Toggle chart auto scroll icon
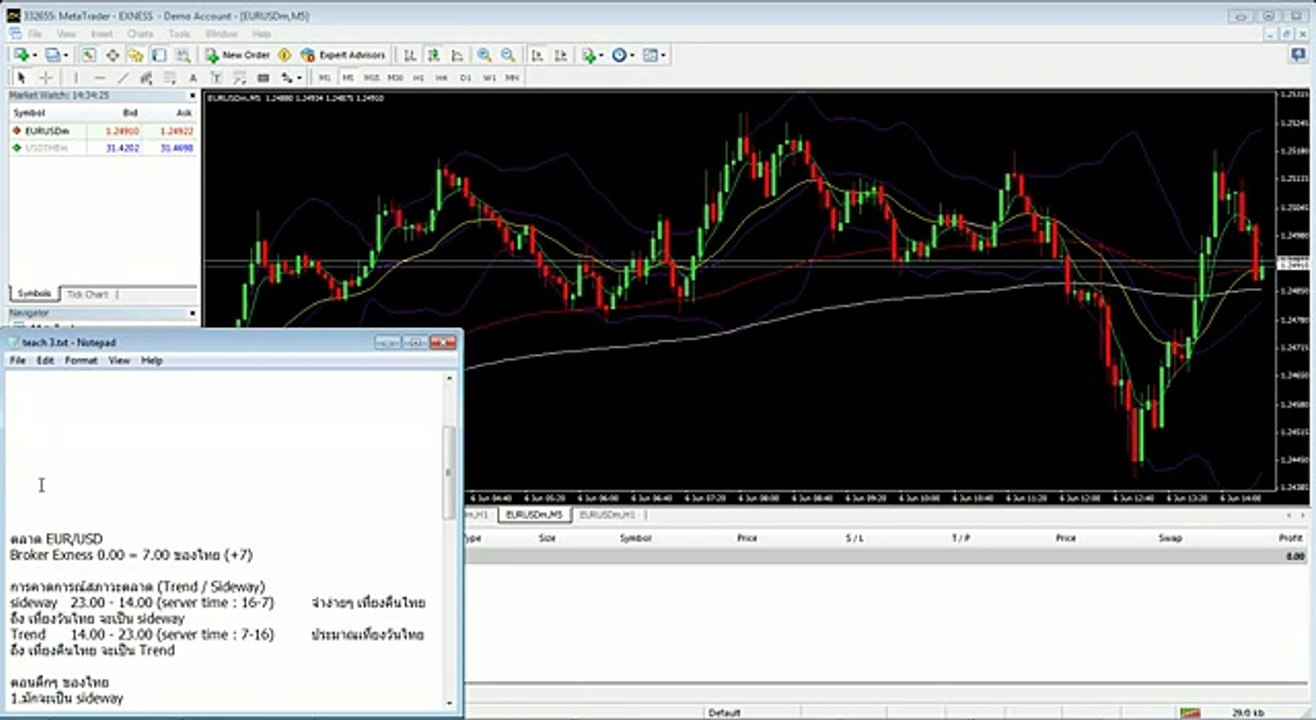This screenshot has height=720, width=1316. click(x=537, y=55)
